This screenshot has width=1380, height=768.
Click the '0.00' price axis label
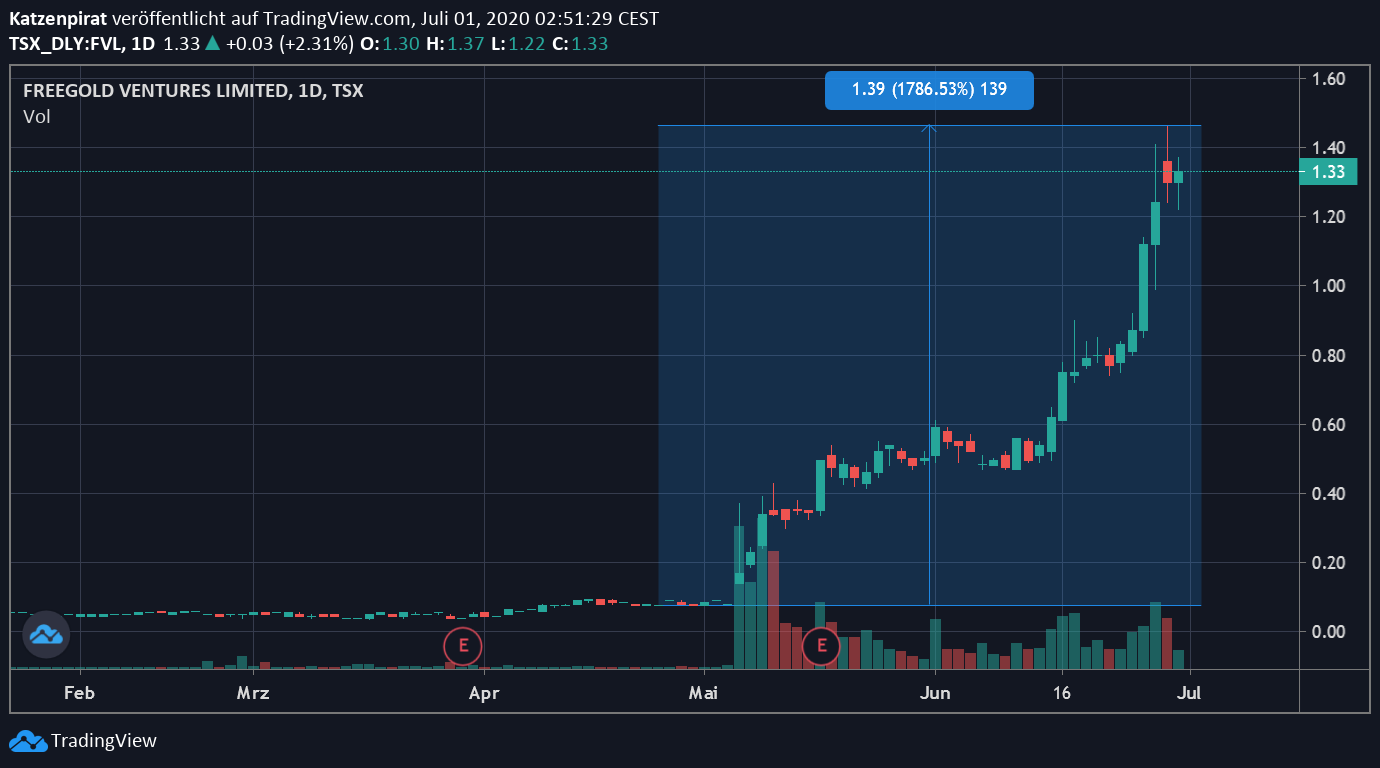[1328, 632]
